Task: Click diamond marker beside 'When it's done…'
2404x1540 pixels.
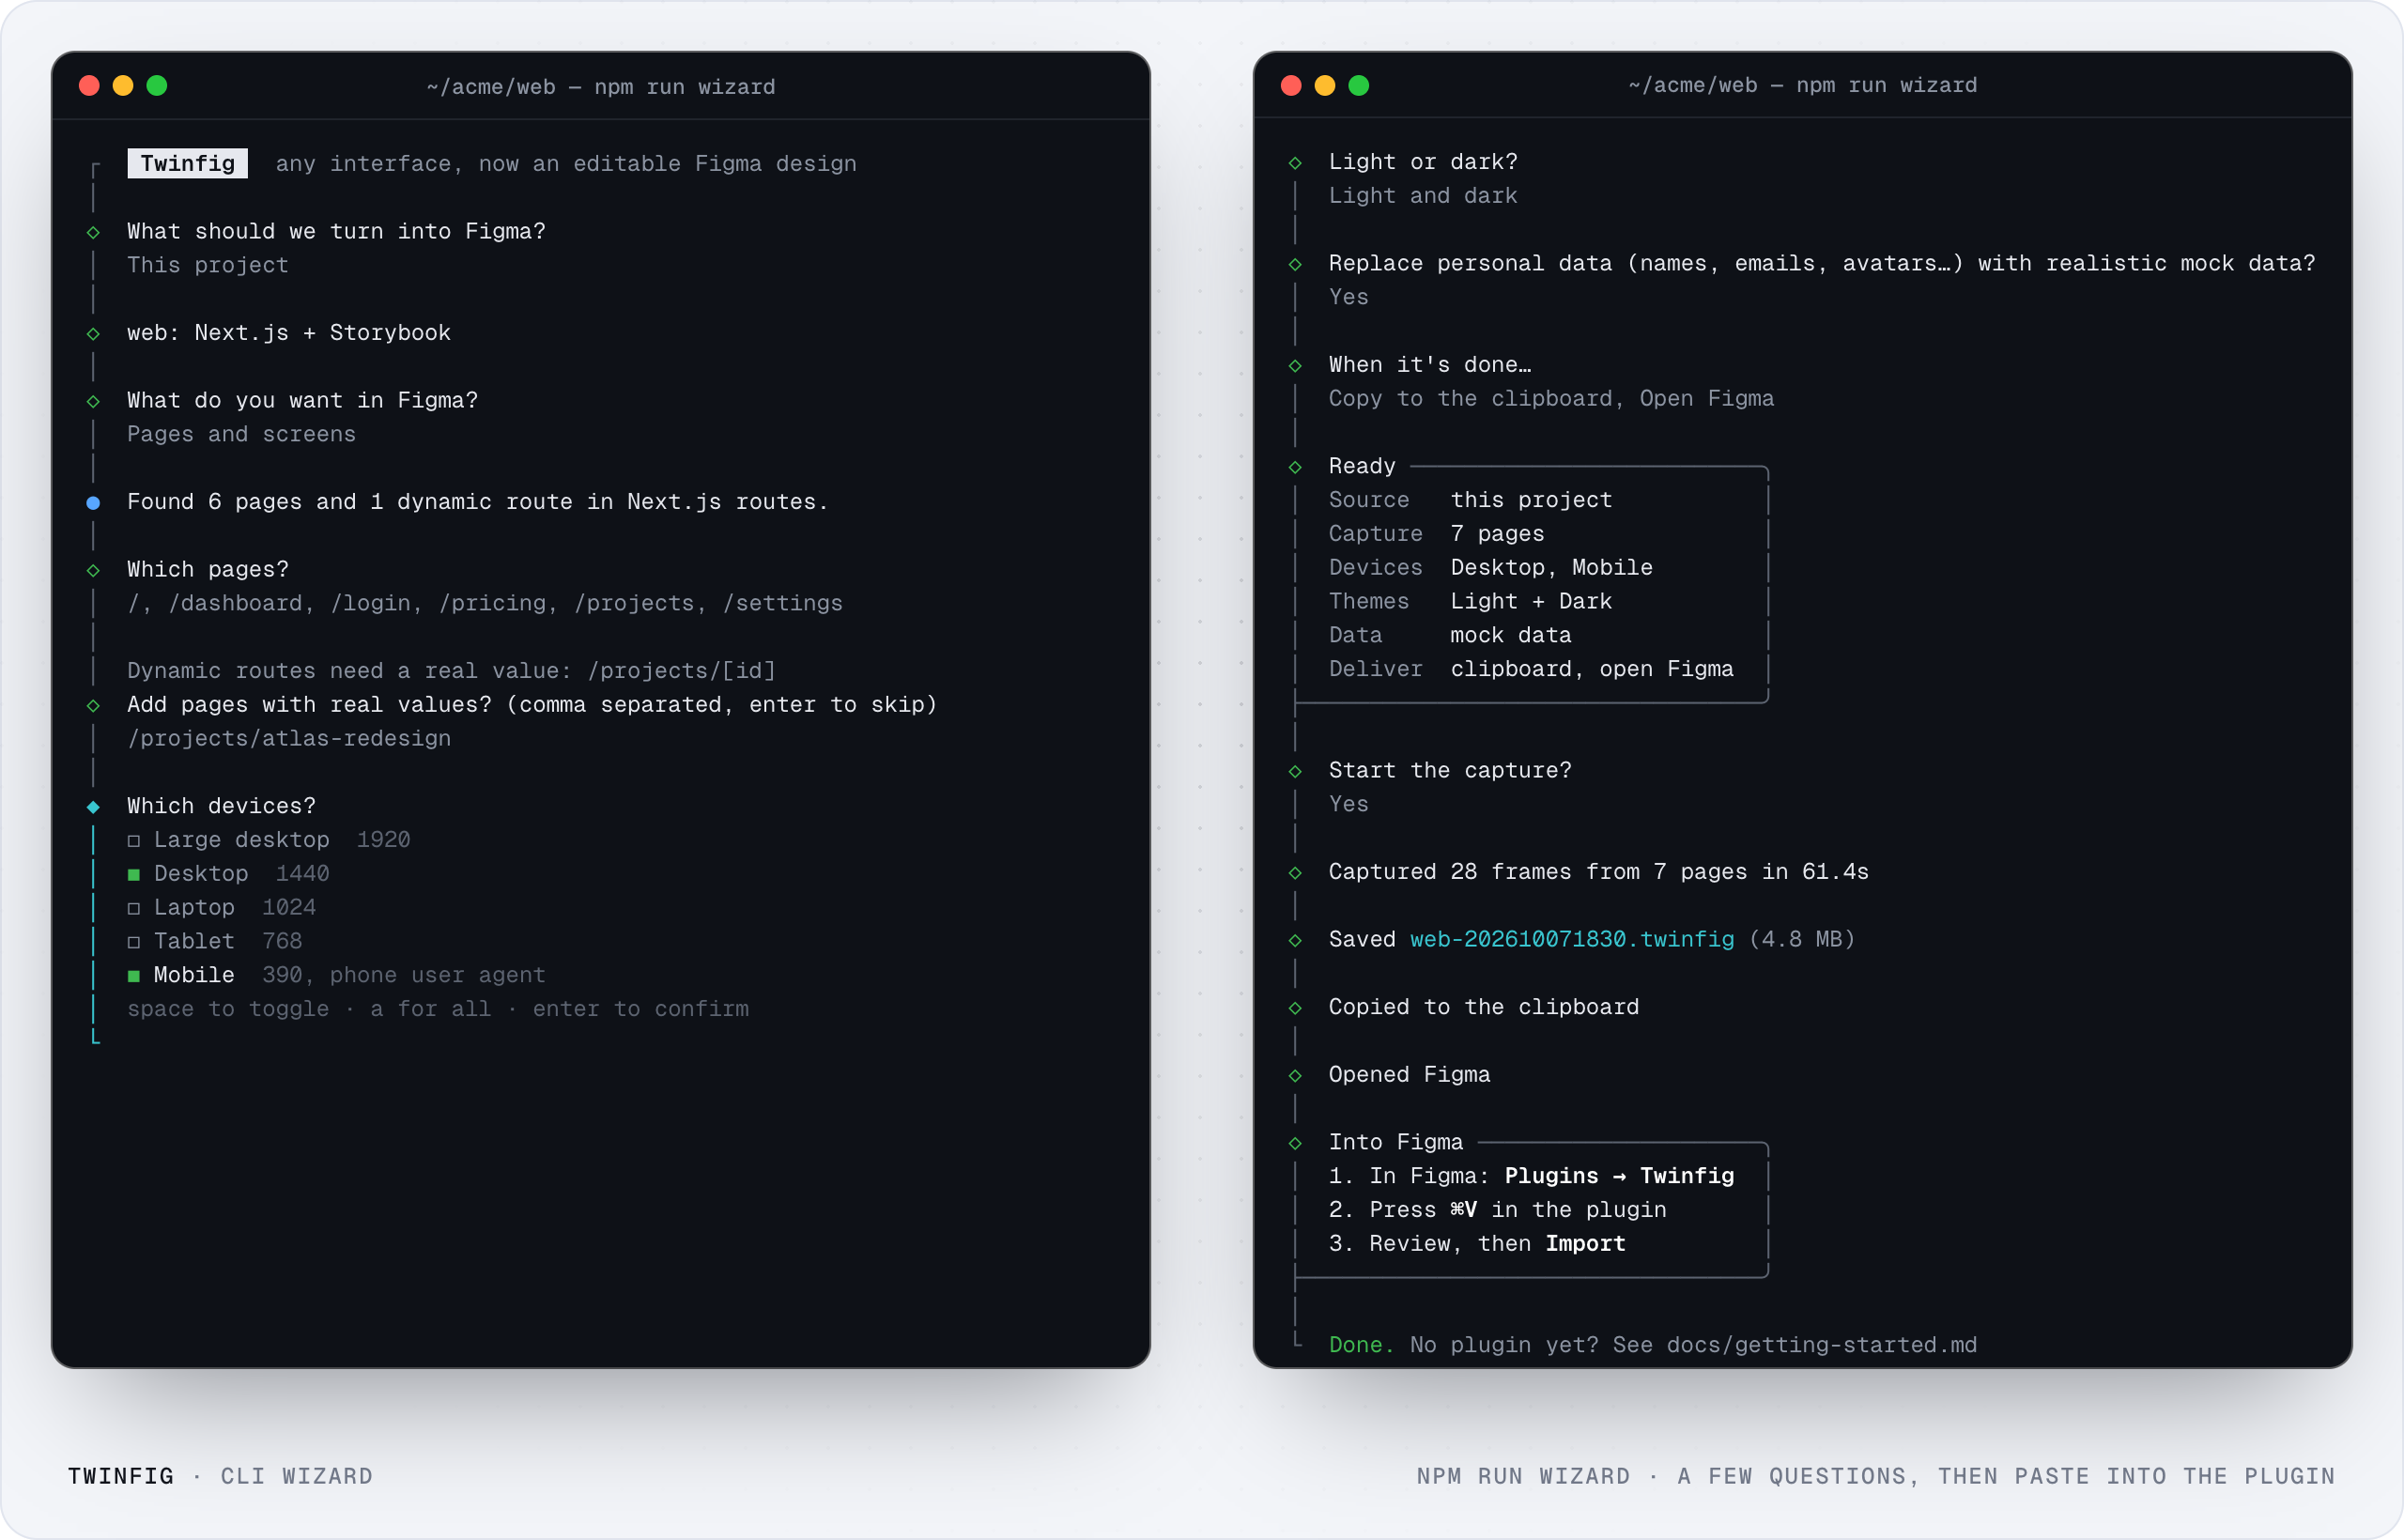Action: tap(1295, 366)
